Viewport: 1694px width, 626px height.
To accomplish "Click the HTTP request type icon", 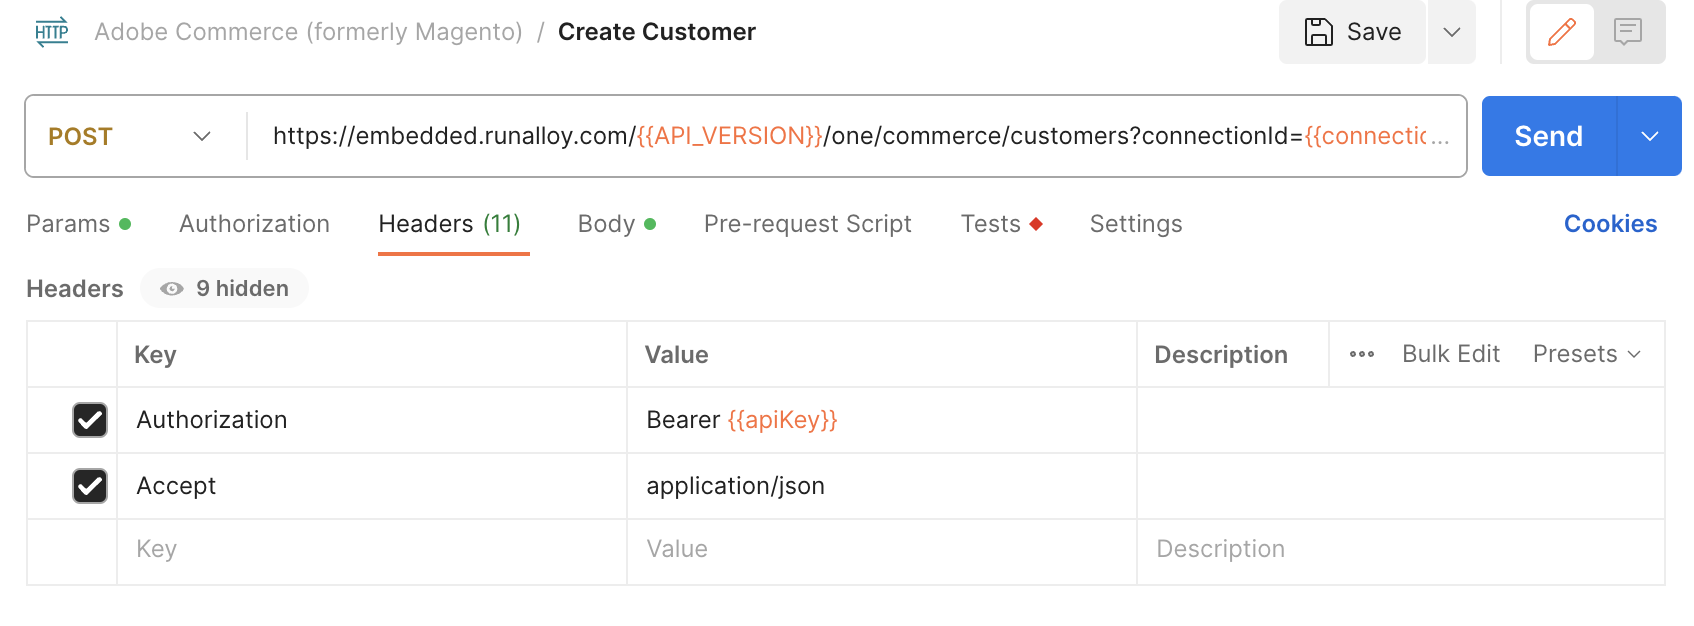I will coord(52,32).
